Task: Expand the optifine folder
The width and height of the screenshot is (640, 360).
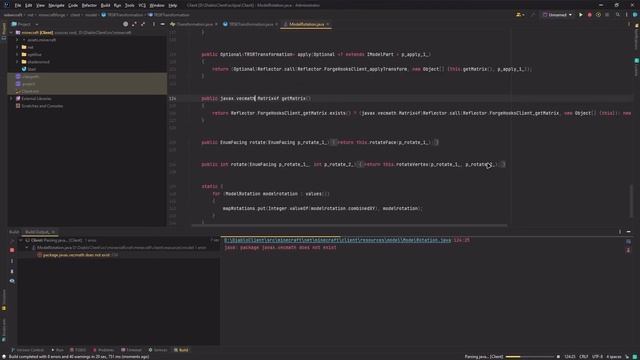Action: click(x=18, y=54)
